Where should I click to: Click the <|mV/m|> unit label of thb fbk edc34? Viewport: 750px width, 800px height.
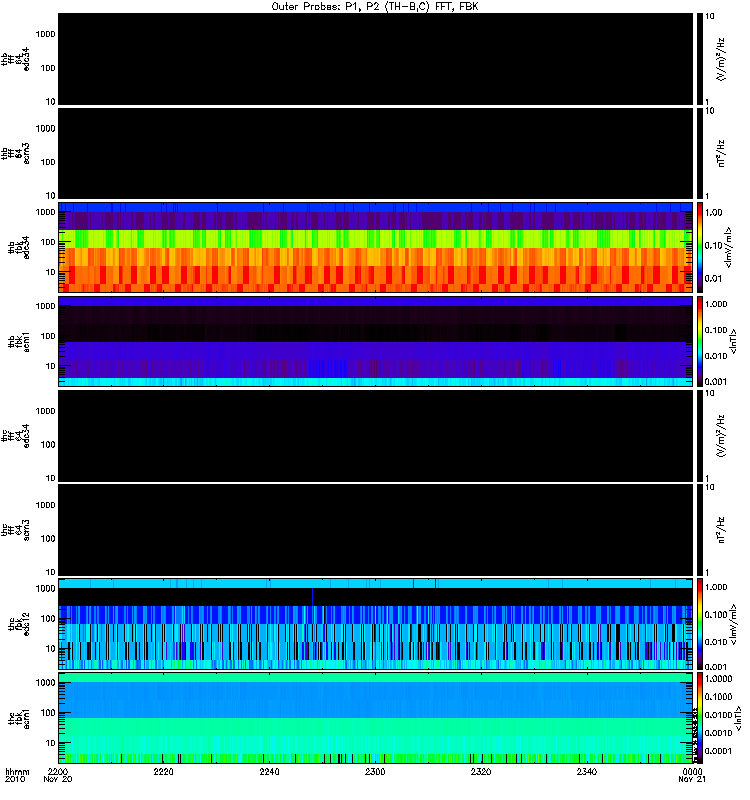pos(729,247)
